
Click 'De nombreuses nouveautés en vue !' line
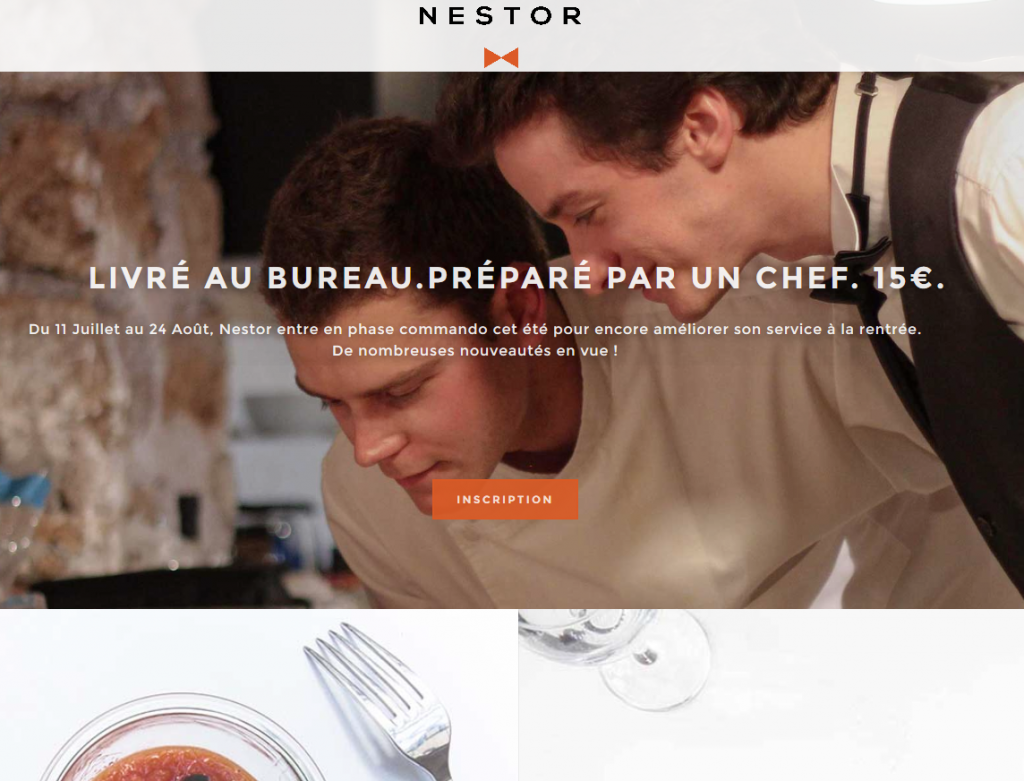[x=475, y=351]
